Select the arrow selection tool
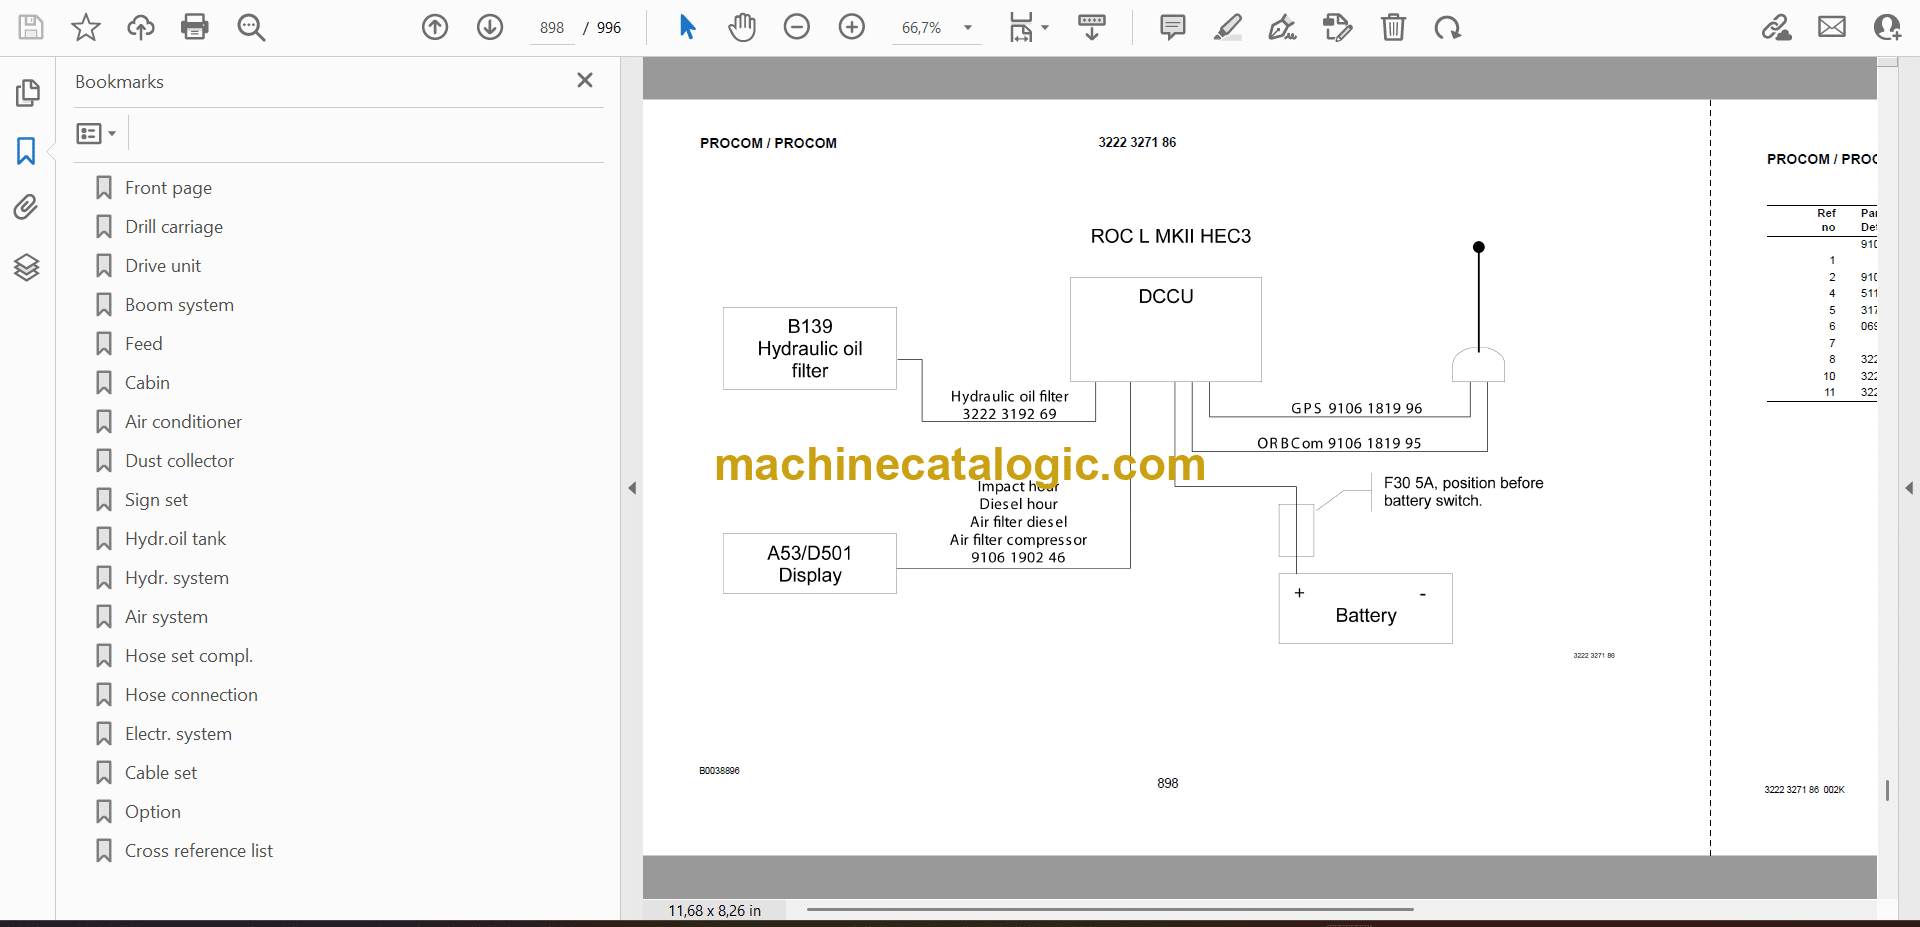Image resolution: width=1920 pixels, height=927 pixels. click(687, 27)
